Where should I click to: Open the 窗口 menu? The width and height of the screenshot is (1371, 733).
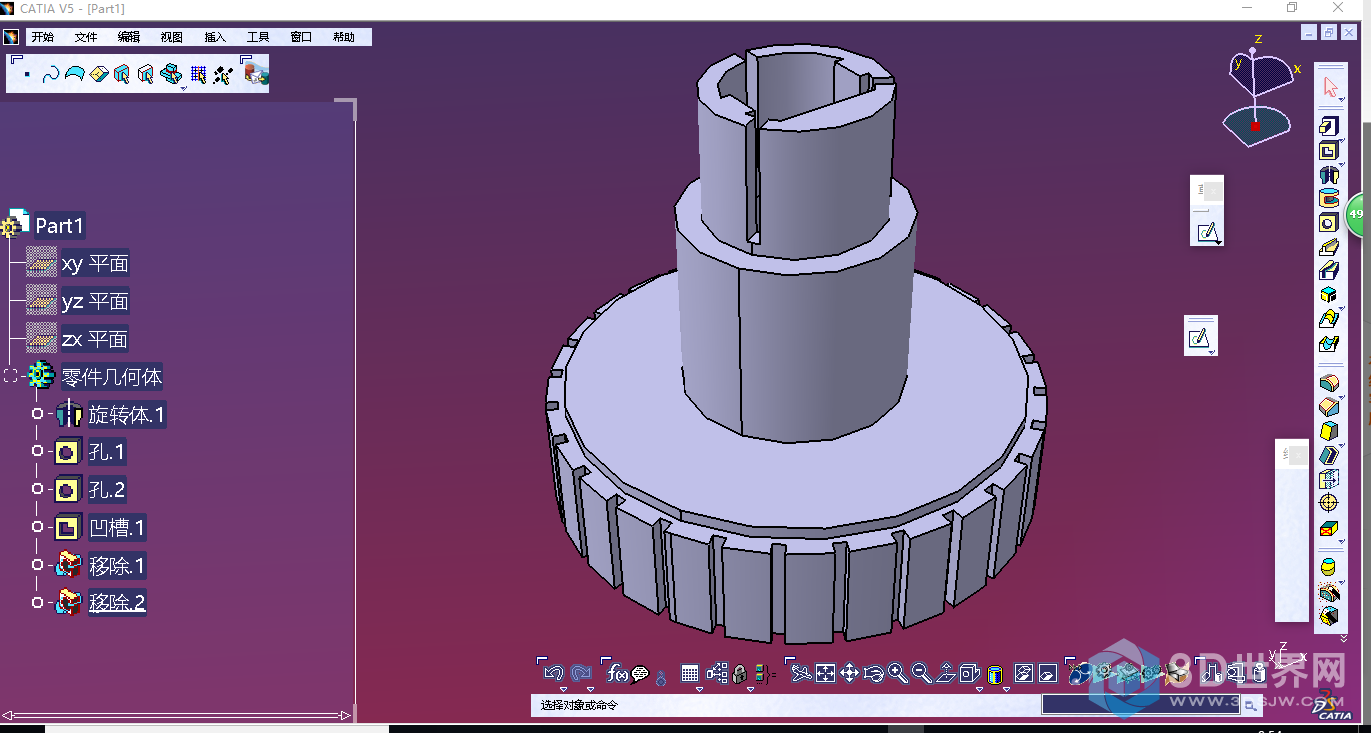pos(301,37)
